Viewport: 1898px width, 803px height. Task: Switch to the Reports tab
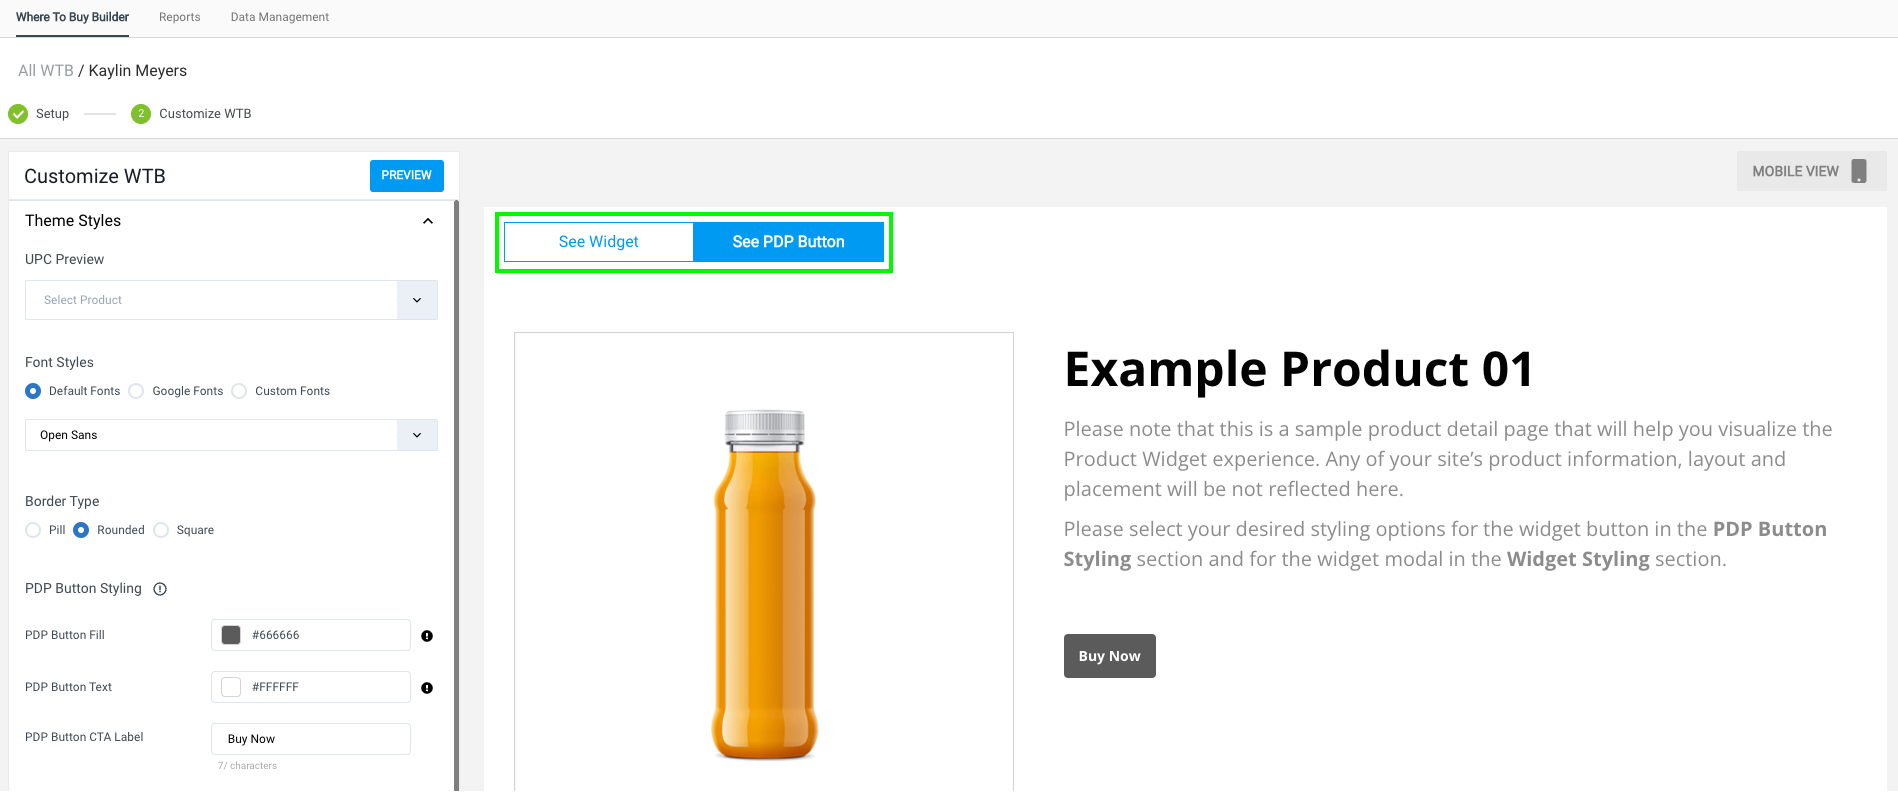(x=180, y=17)
